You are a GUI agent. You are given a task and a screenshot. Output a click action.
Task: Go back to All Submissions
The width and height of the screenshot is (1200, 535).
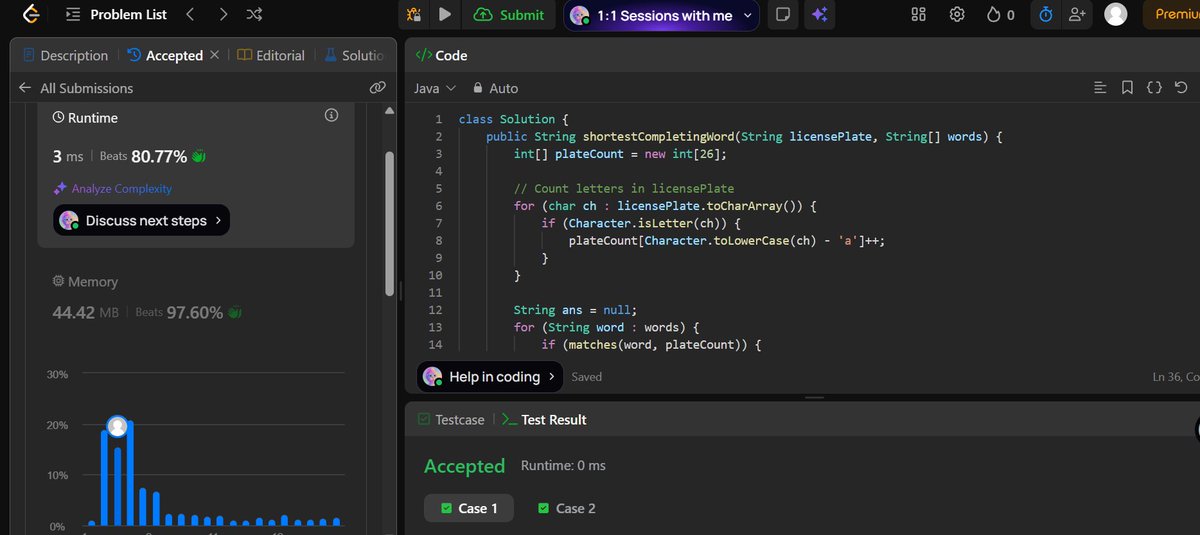coord(76,88)
